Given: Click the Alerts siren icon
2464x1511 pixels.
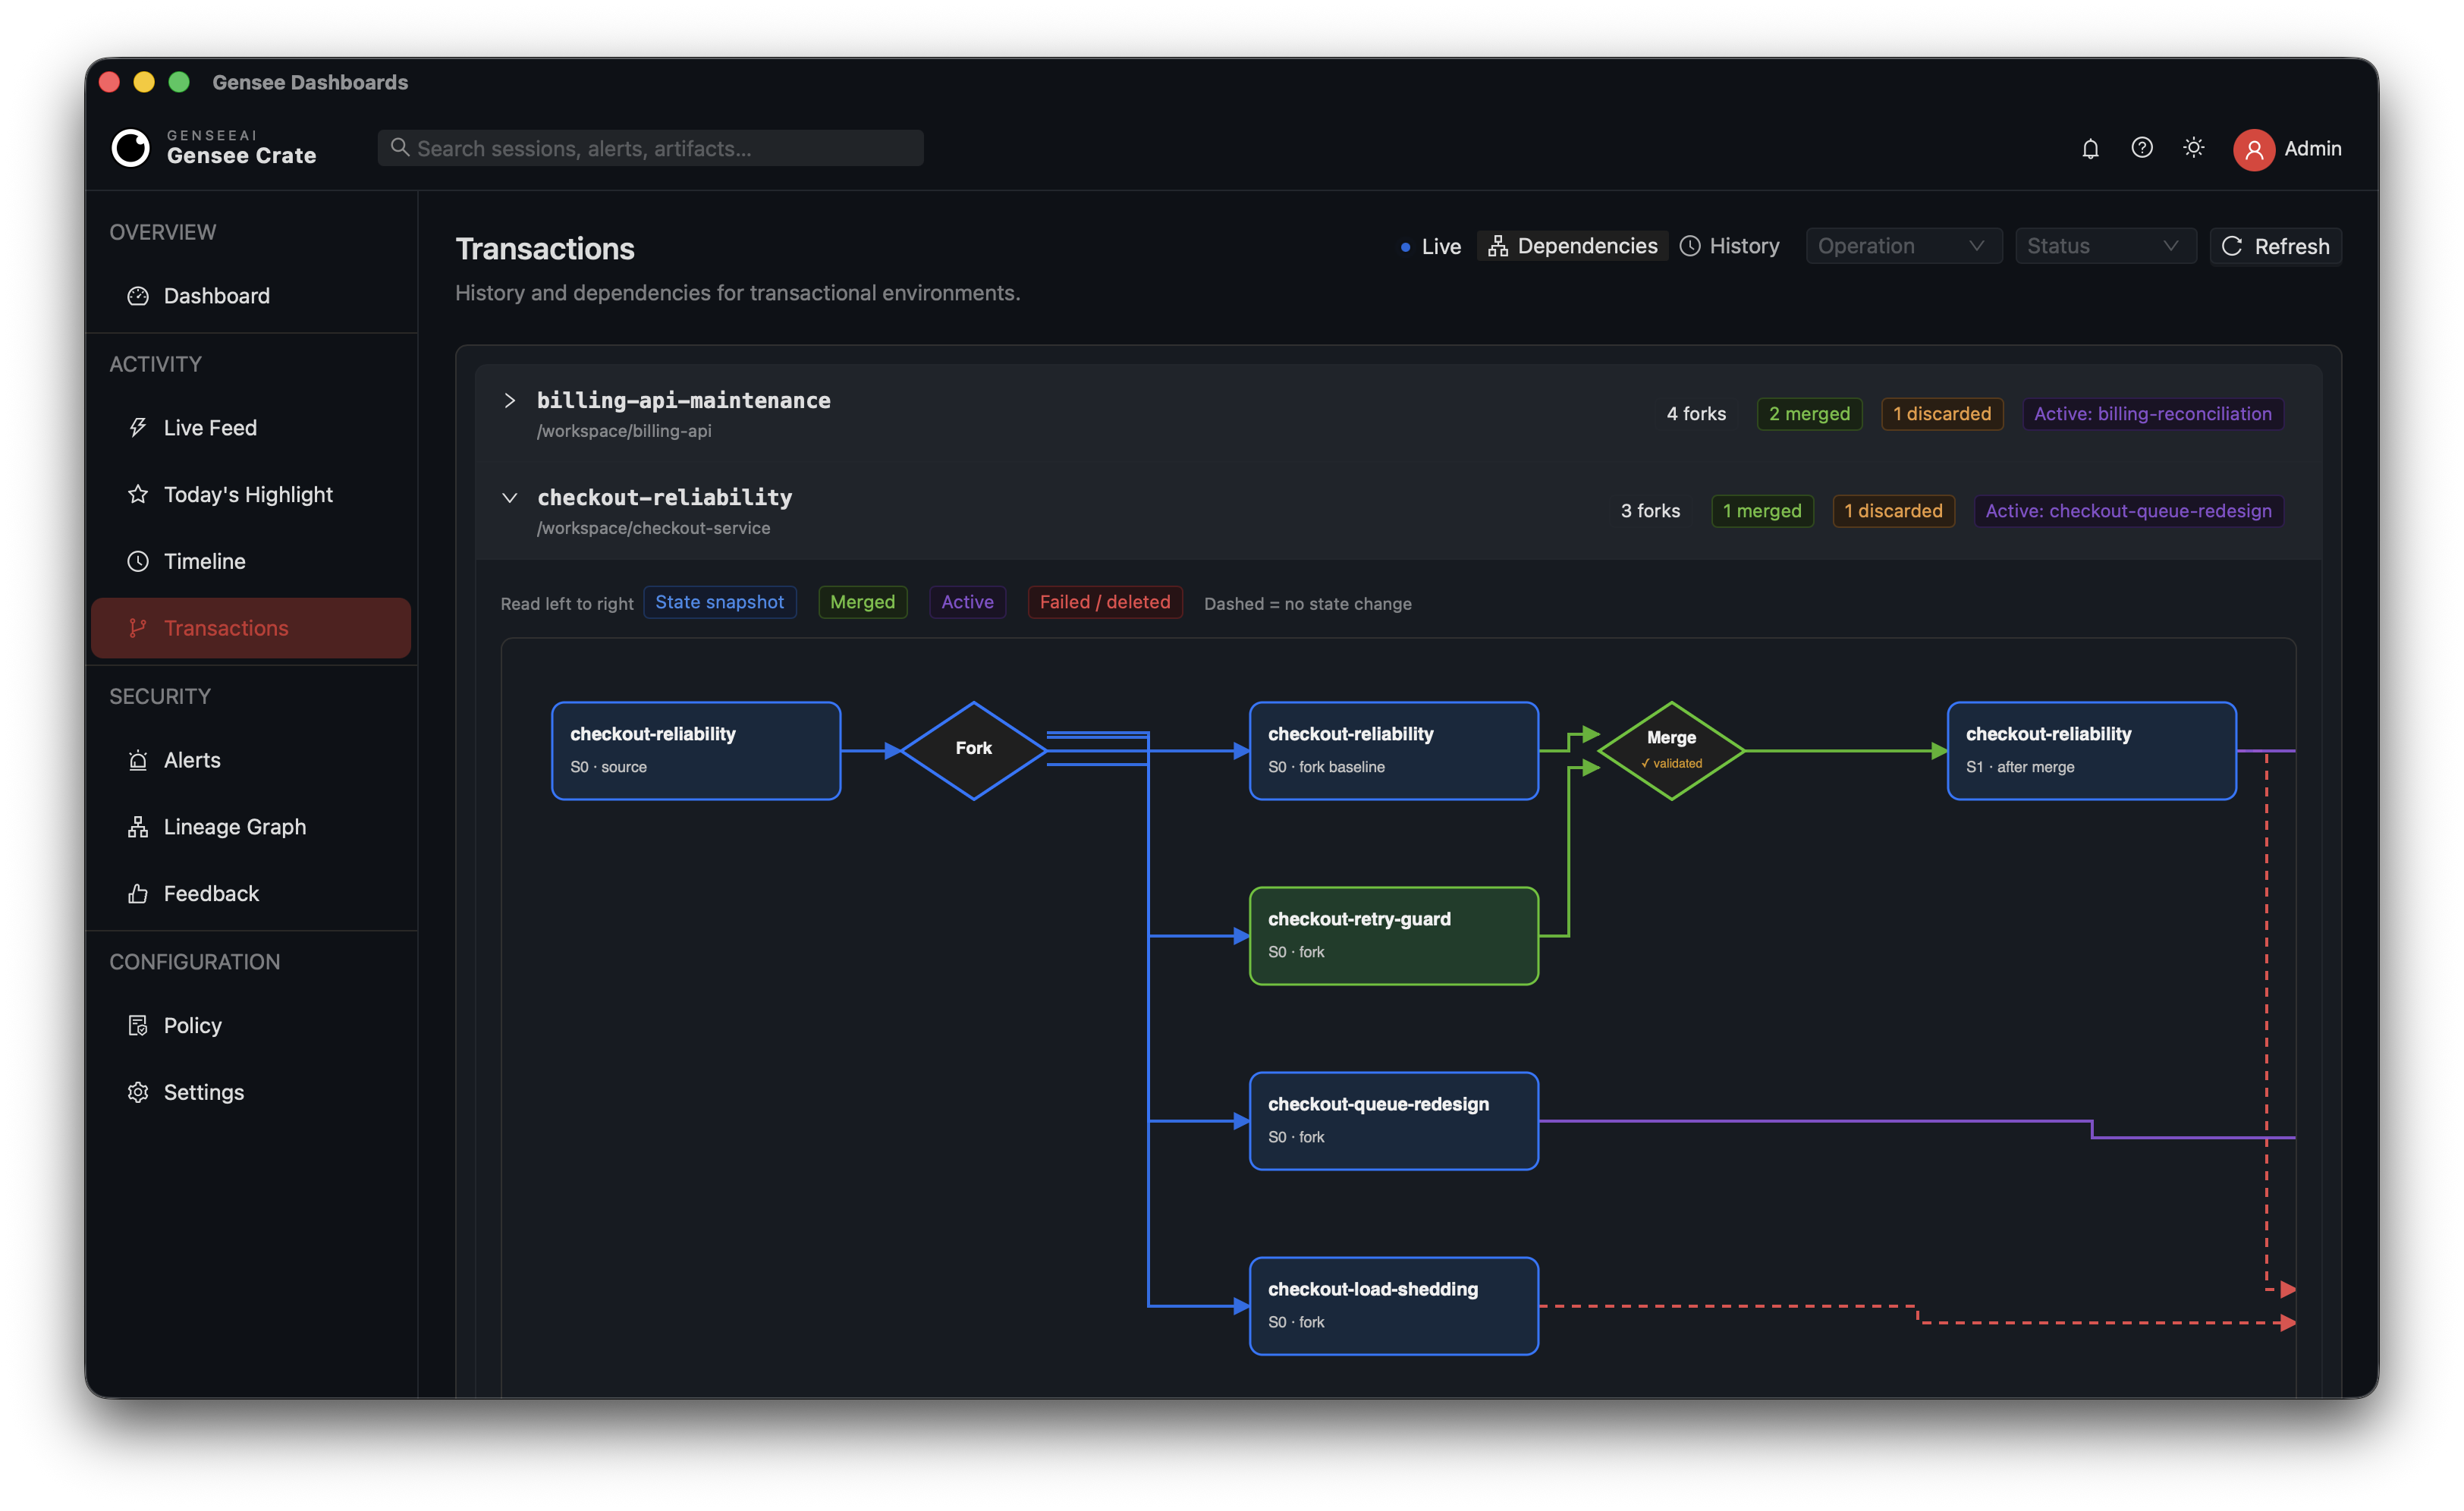Looking at the screenshot, I should click(138, 760).
